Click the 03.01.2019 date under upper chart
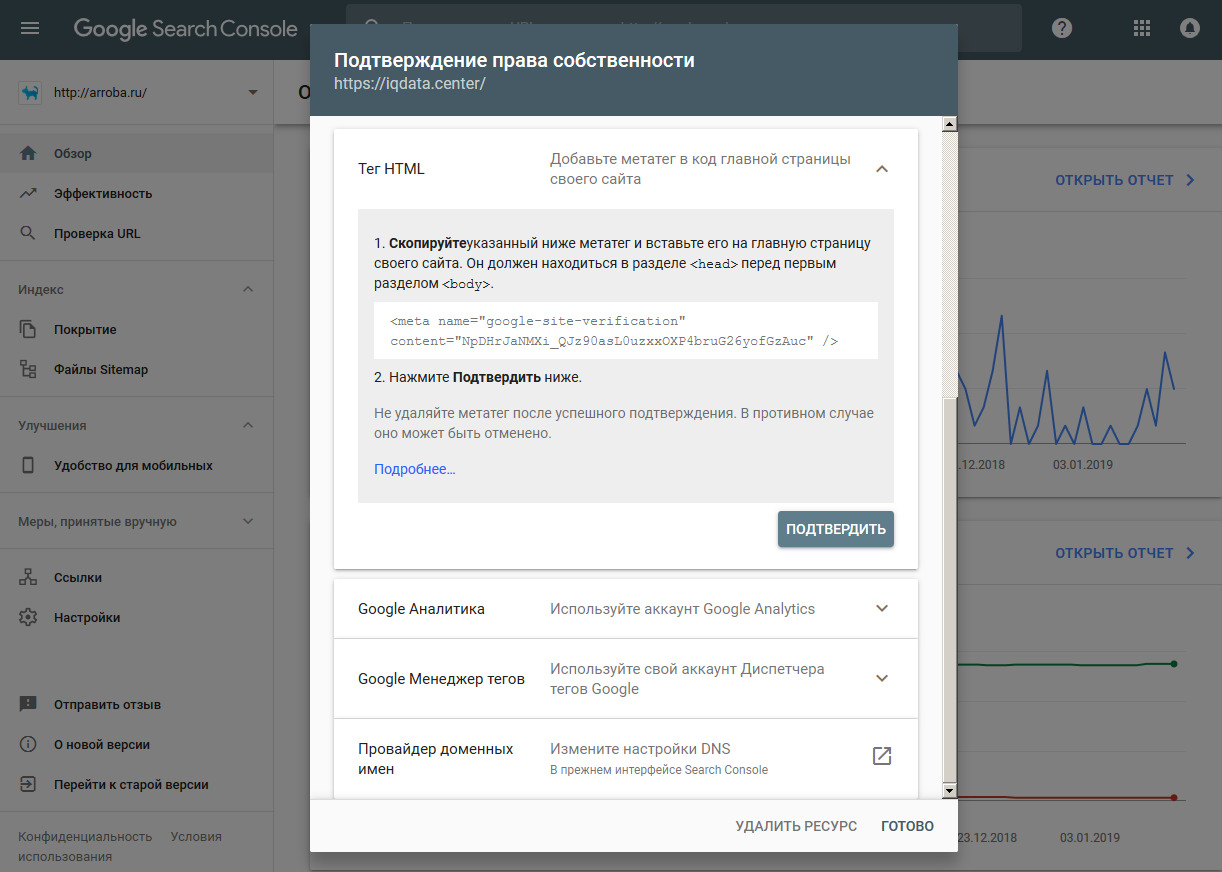The height and width of the screenshot is (872, 1222). (1082, 464)
